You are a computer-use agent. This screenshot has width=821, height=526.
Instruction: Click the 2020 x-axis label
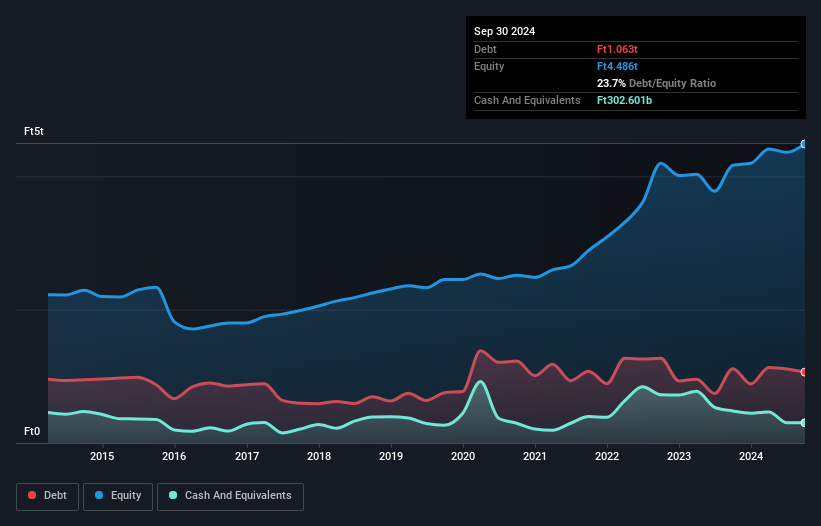coord(463,456)
